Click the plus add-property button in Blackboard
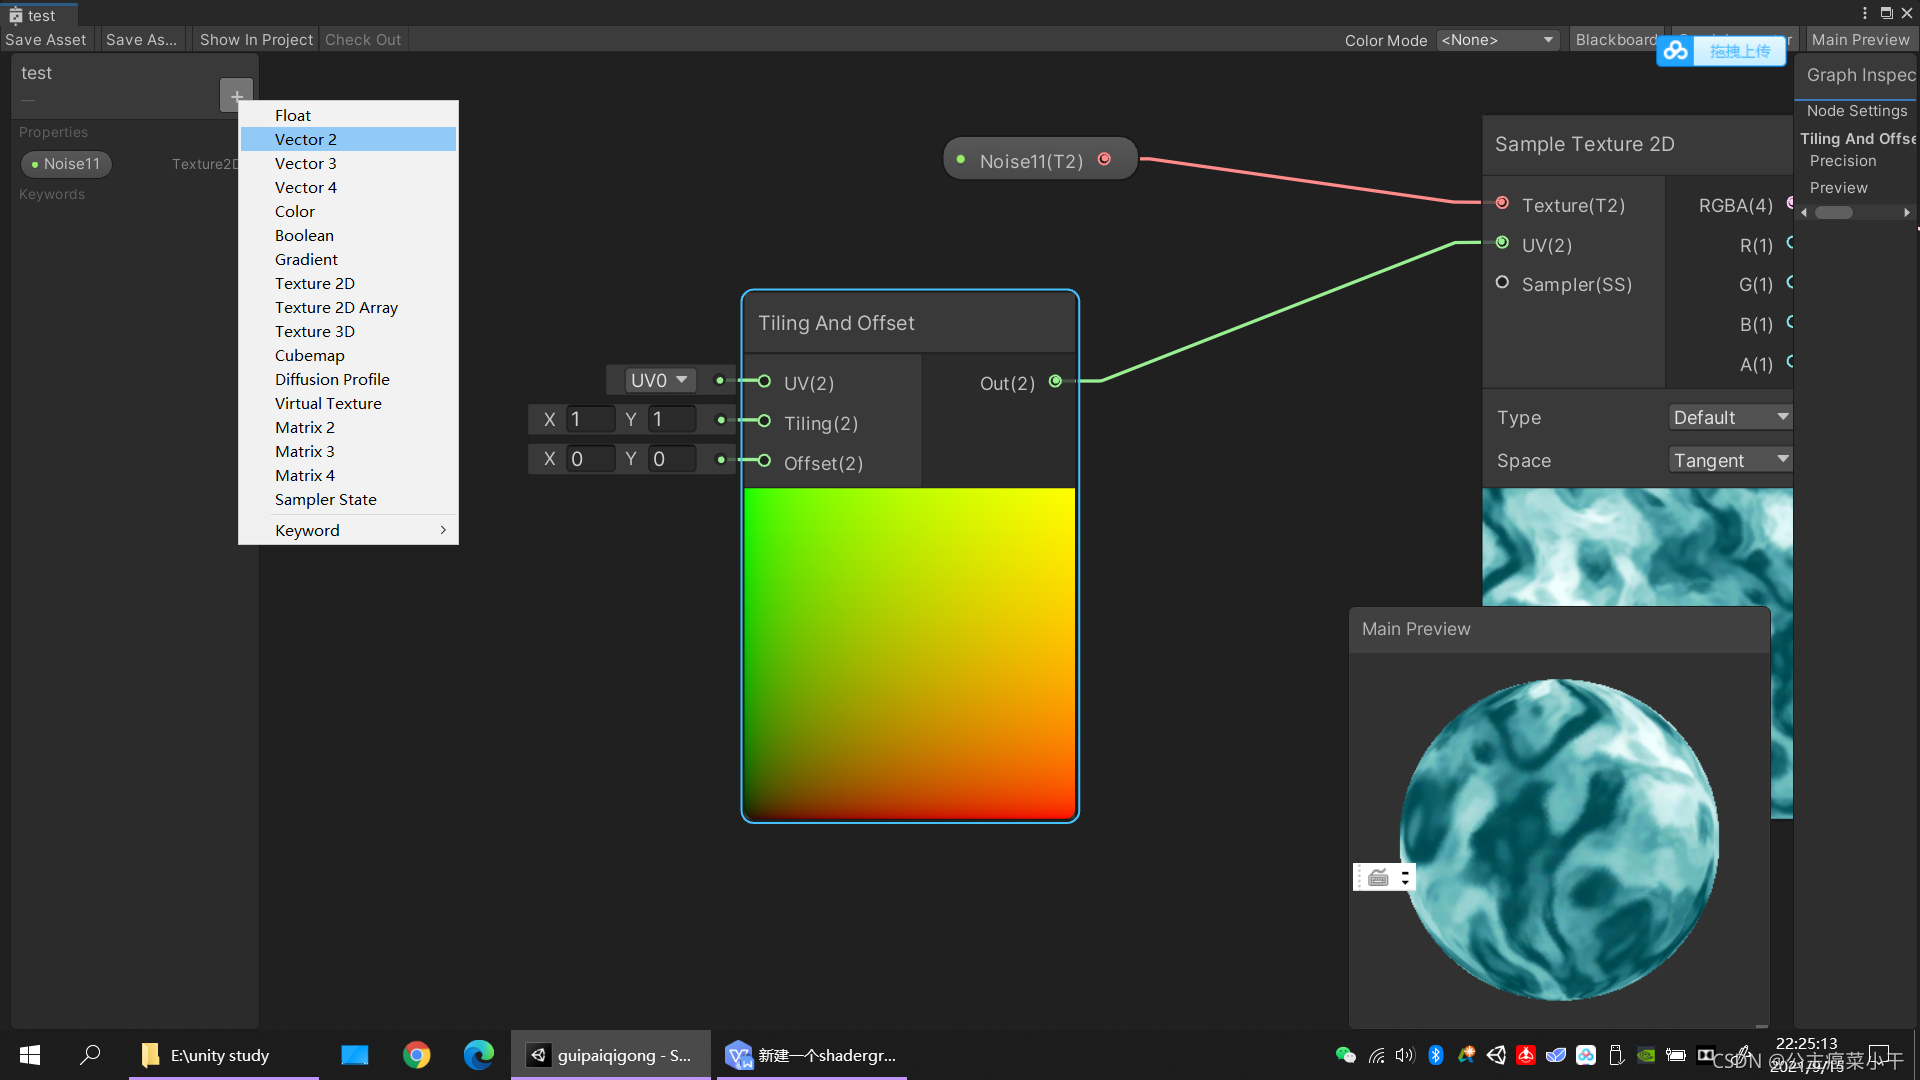The height and width of the screenshot is (1080, 1920). (236, 96)
